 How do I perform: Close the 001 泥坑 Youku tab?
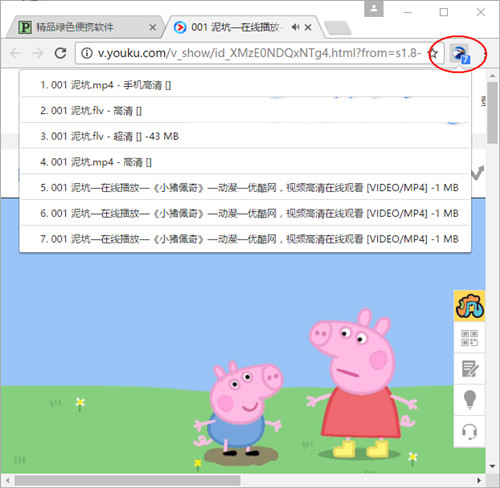point(308,27)
